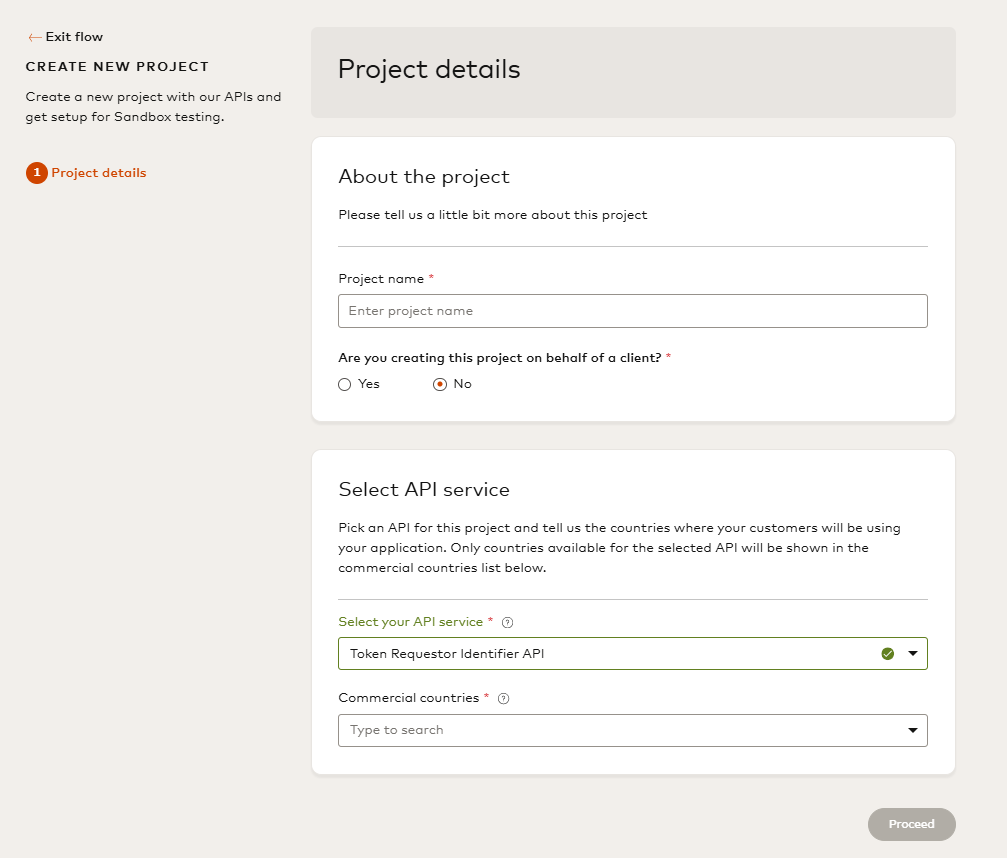1007x858 pixels.
Task: Click the client project question text
Action: [500, 357]
